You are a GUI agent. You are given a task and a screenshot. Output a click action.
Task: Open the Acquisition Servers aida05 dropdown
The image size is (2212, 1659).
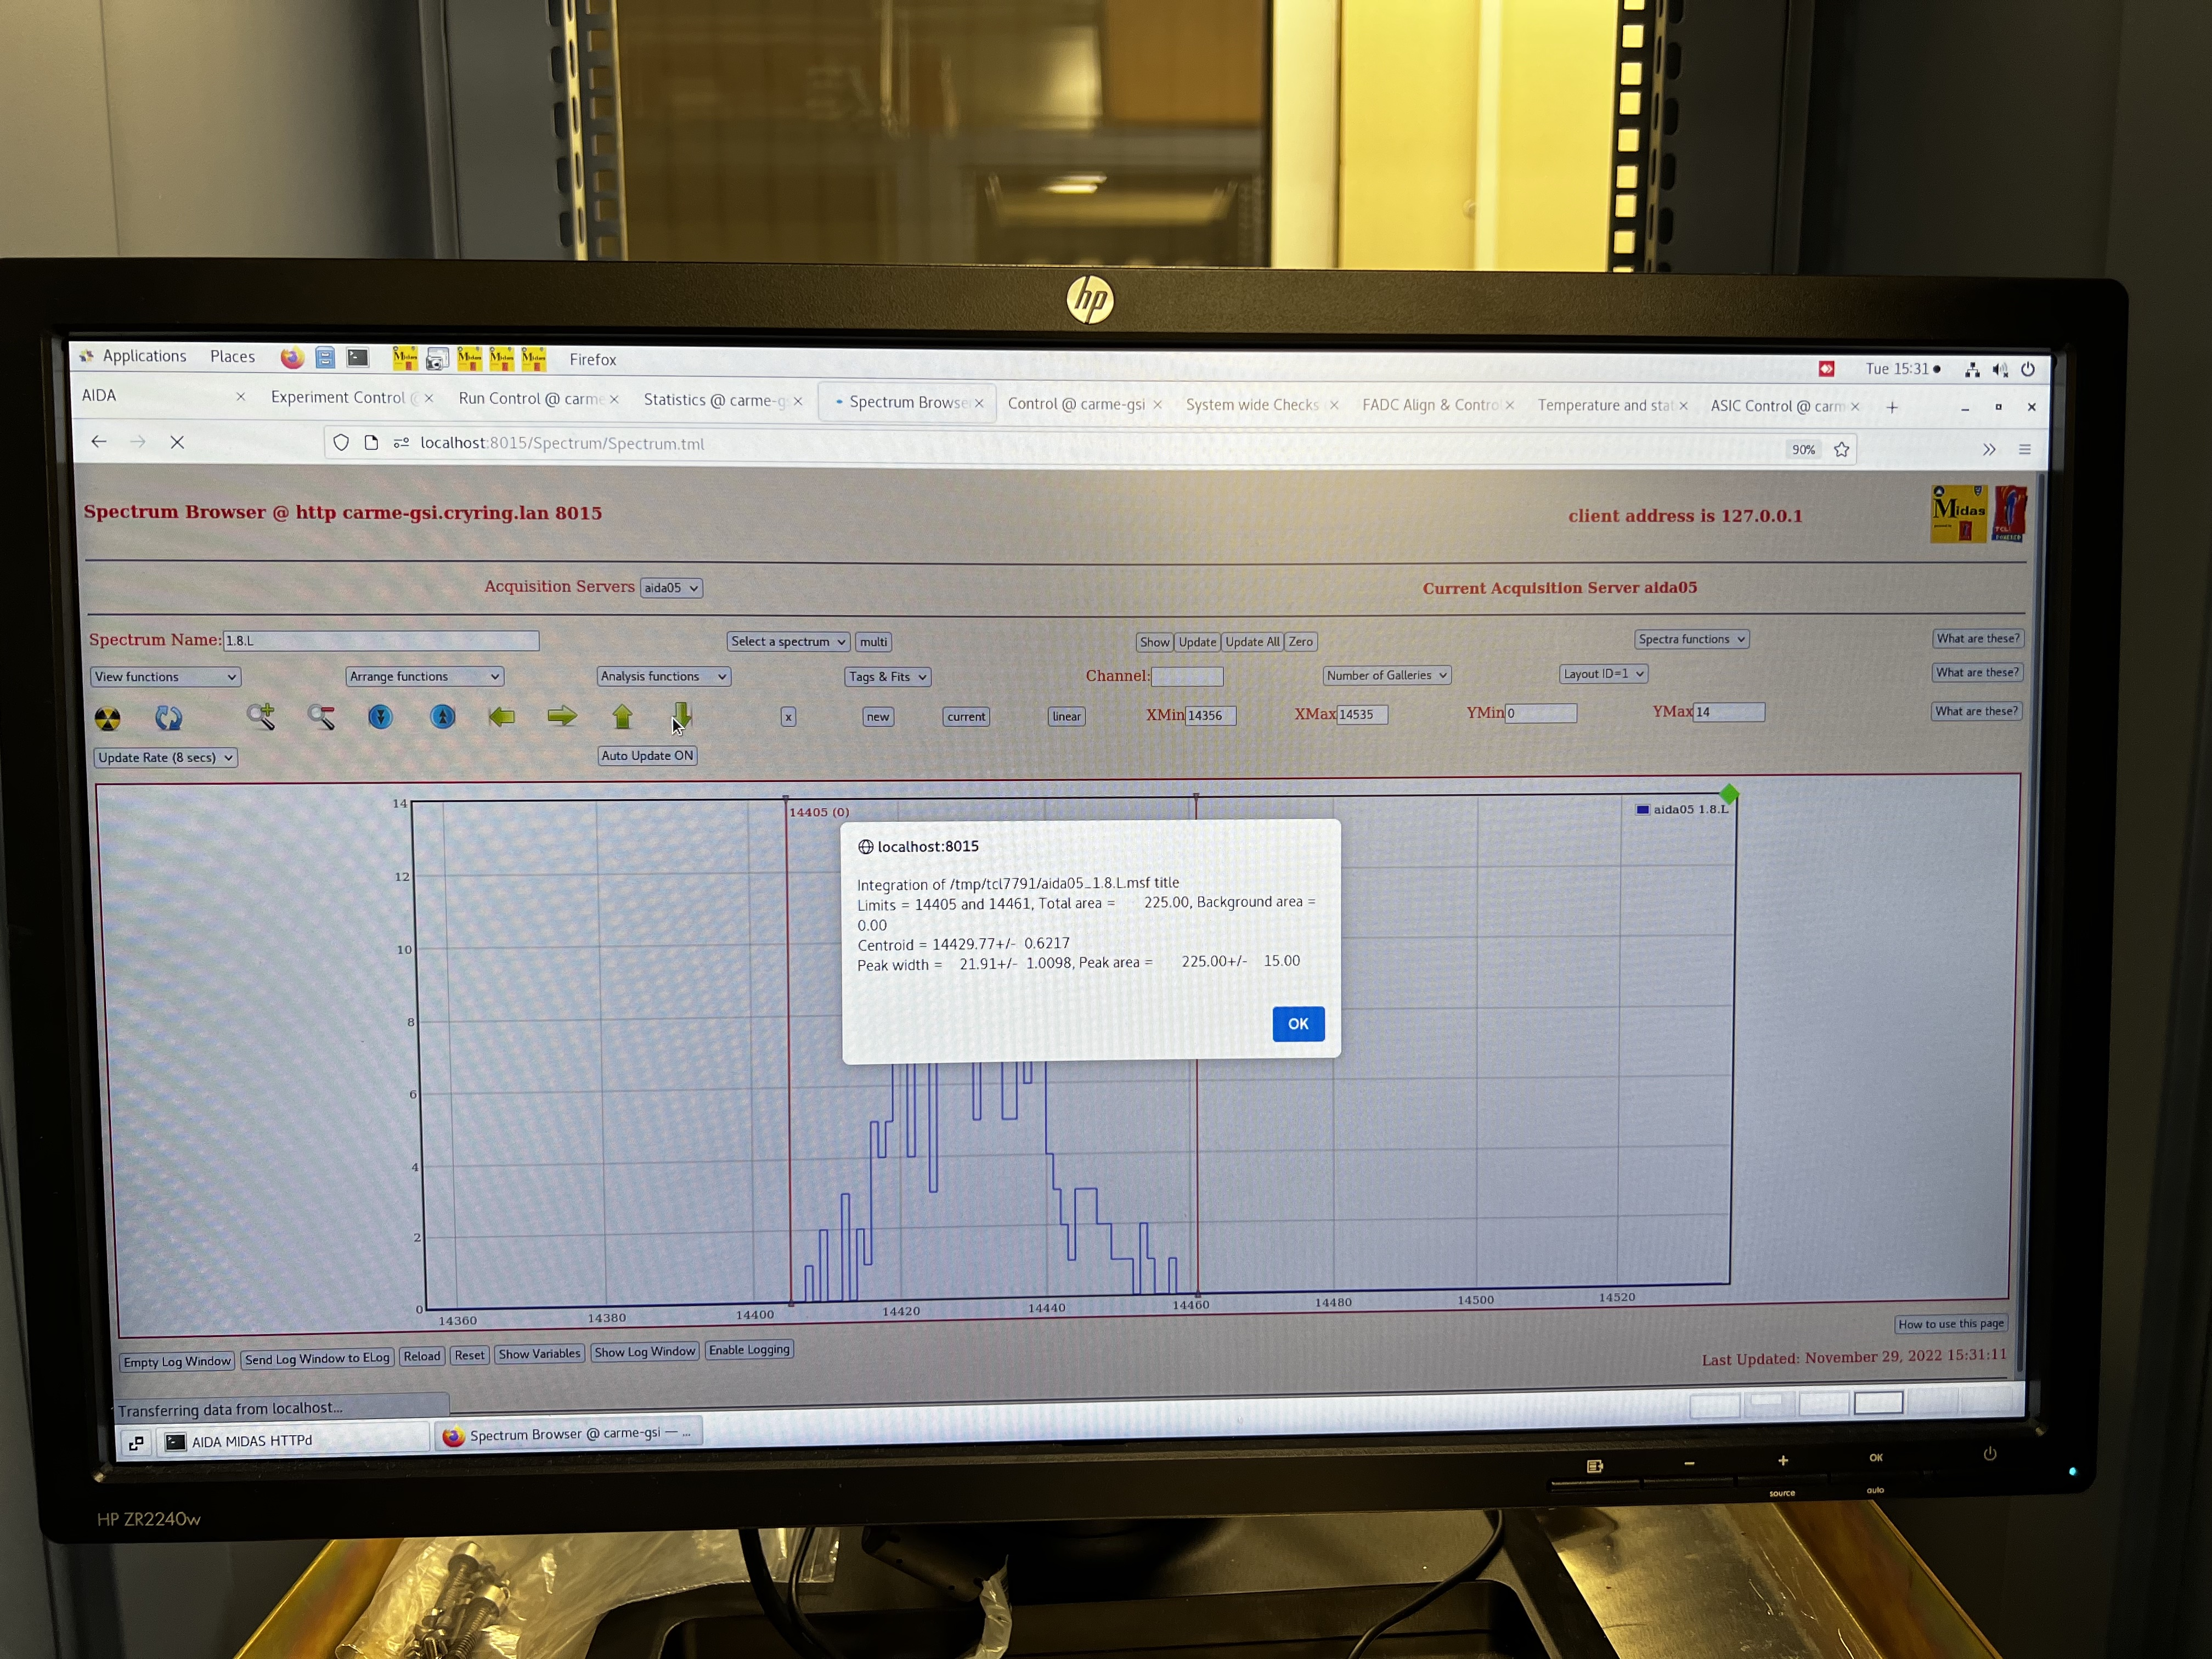(x=671, y=588)
